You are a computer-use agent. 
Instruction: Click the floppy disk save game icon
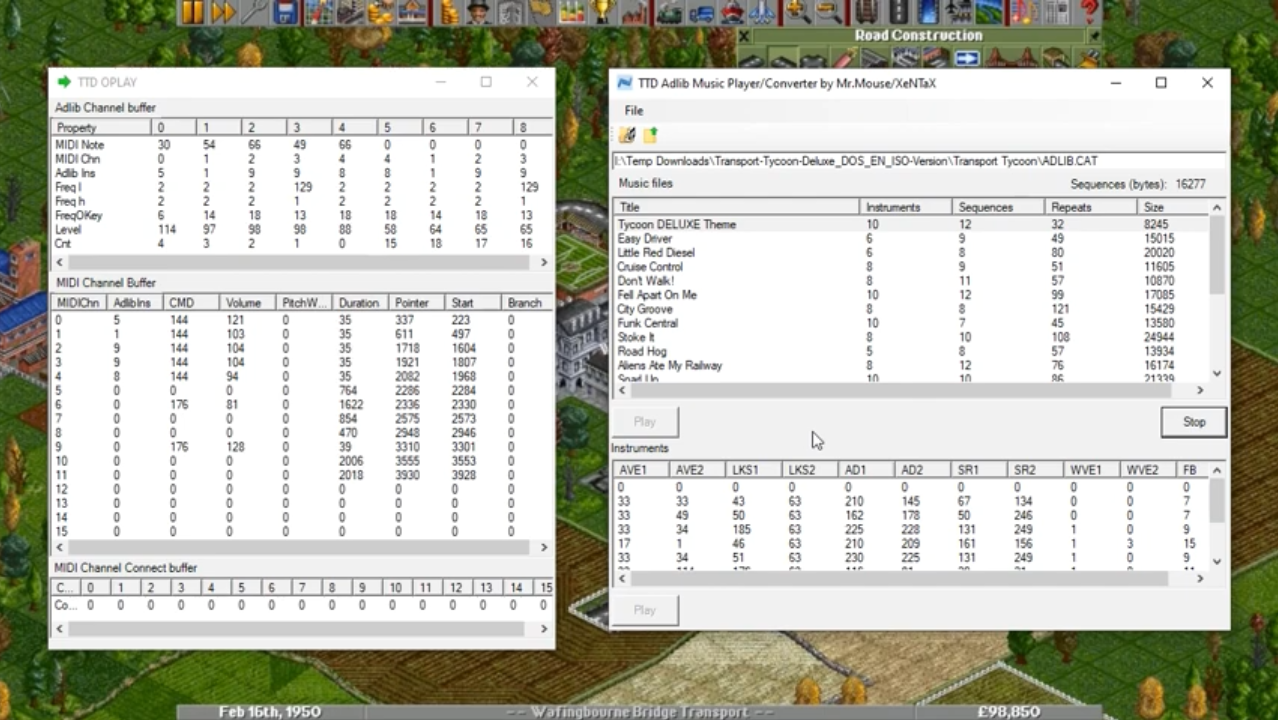coord(286,12)
